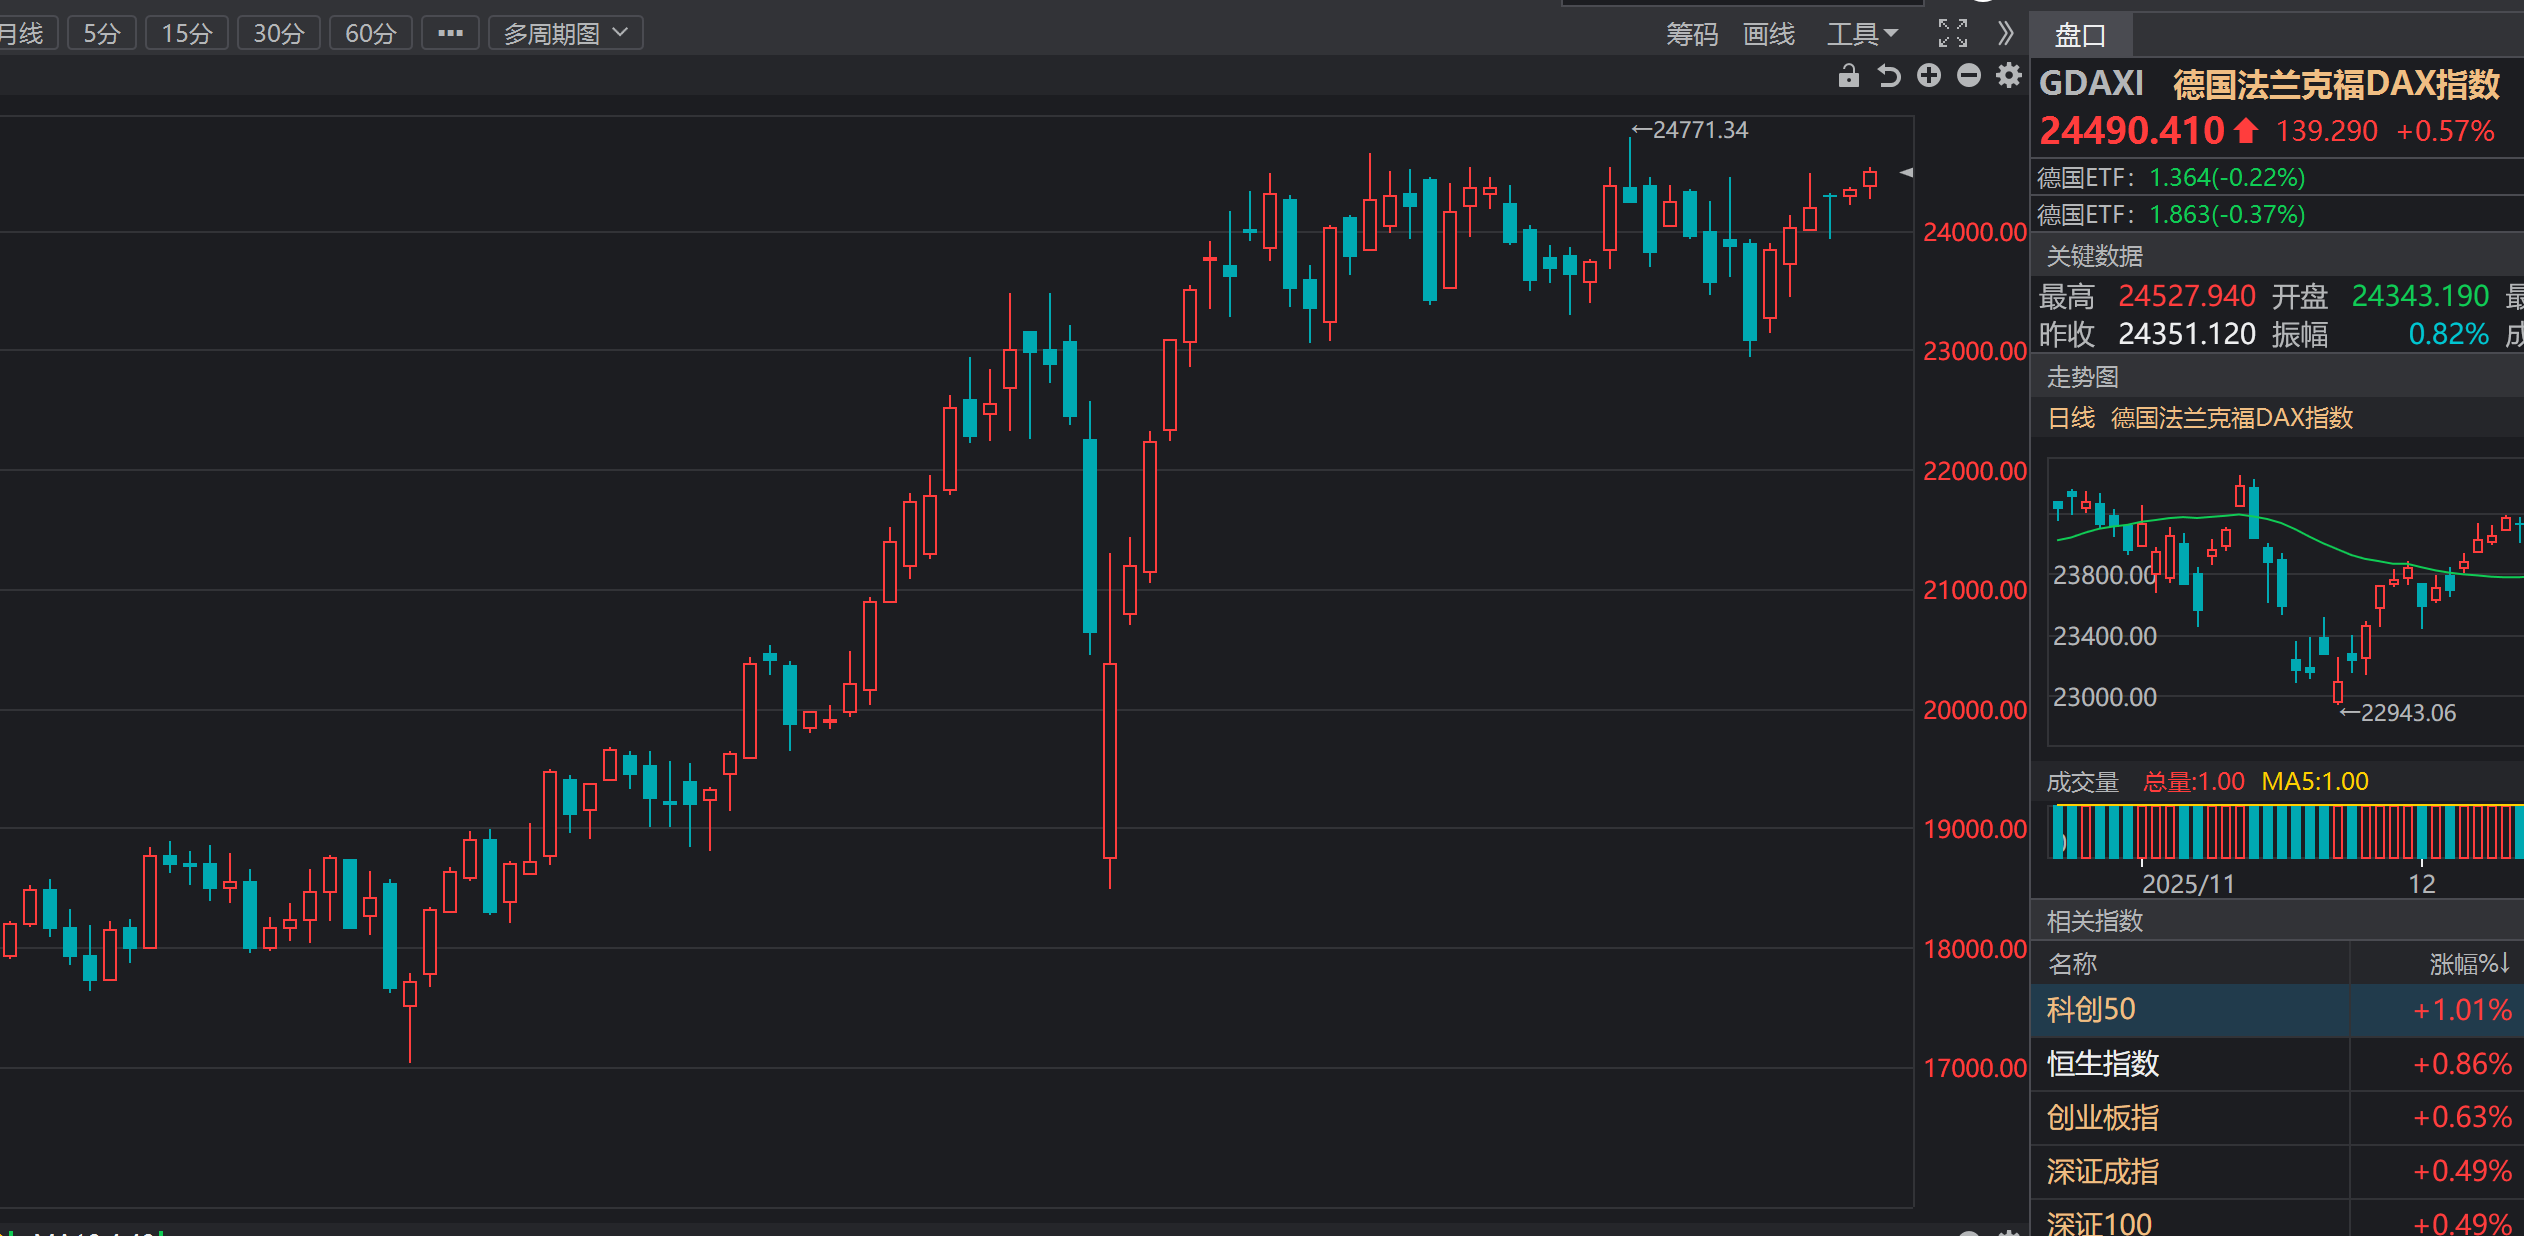Click the 画线 drawing button
The height and width of the screenshot is (1236, 2524).
click(1768, 34)
